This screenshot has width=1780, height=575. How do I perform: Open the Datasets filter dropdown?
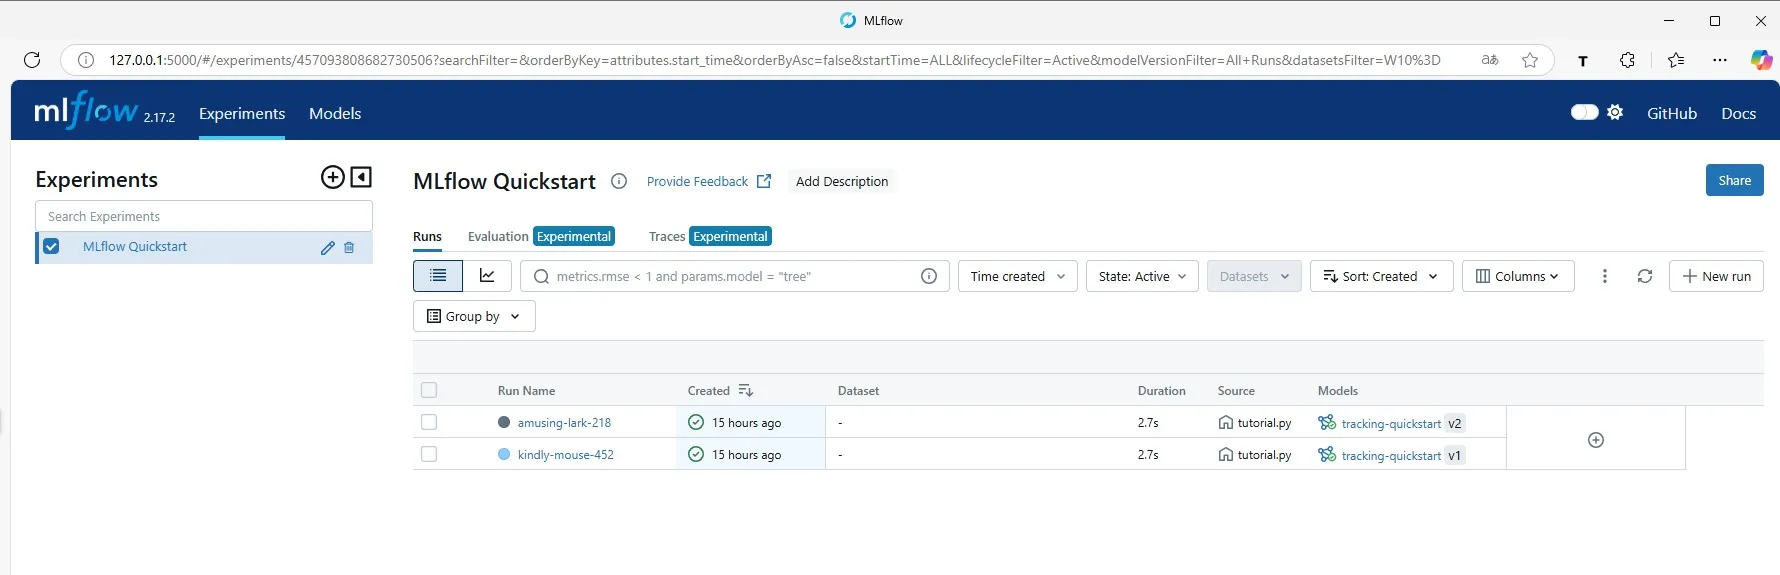coord(1254,276)
